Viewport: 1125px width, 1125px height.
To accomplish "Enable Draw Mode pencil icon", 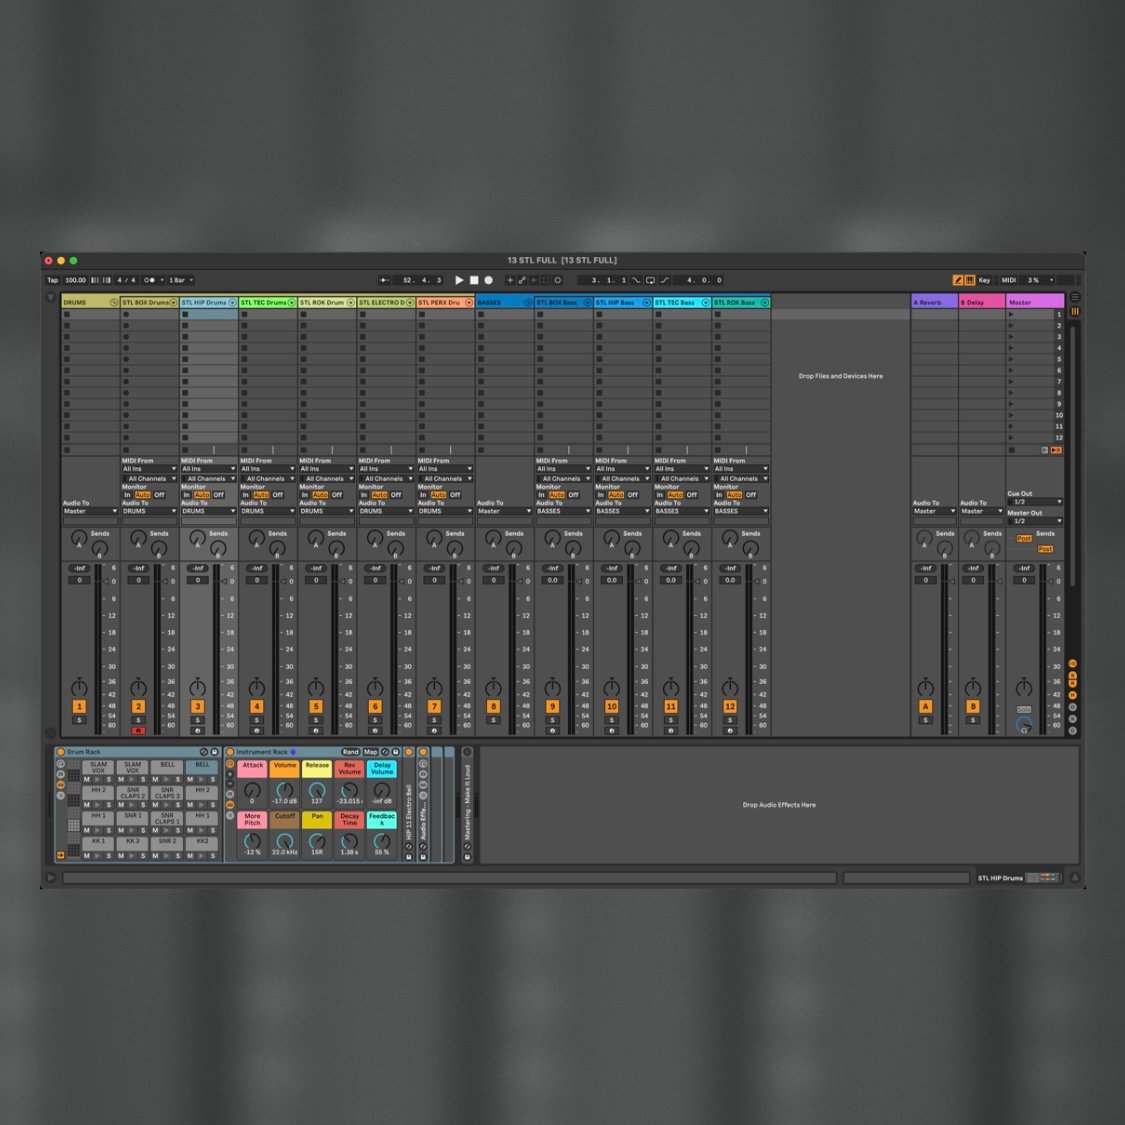I will tap(958, 280).
